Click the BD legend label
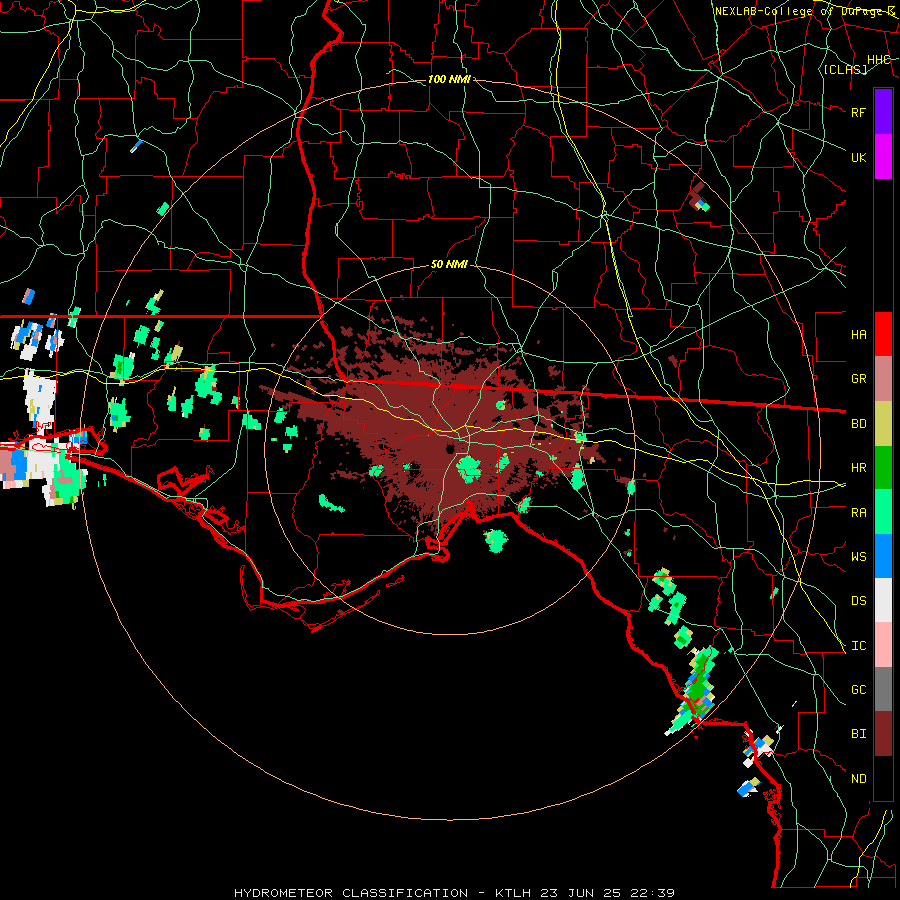The height and width of the screenshot is (900, 900). [858, 424]
